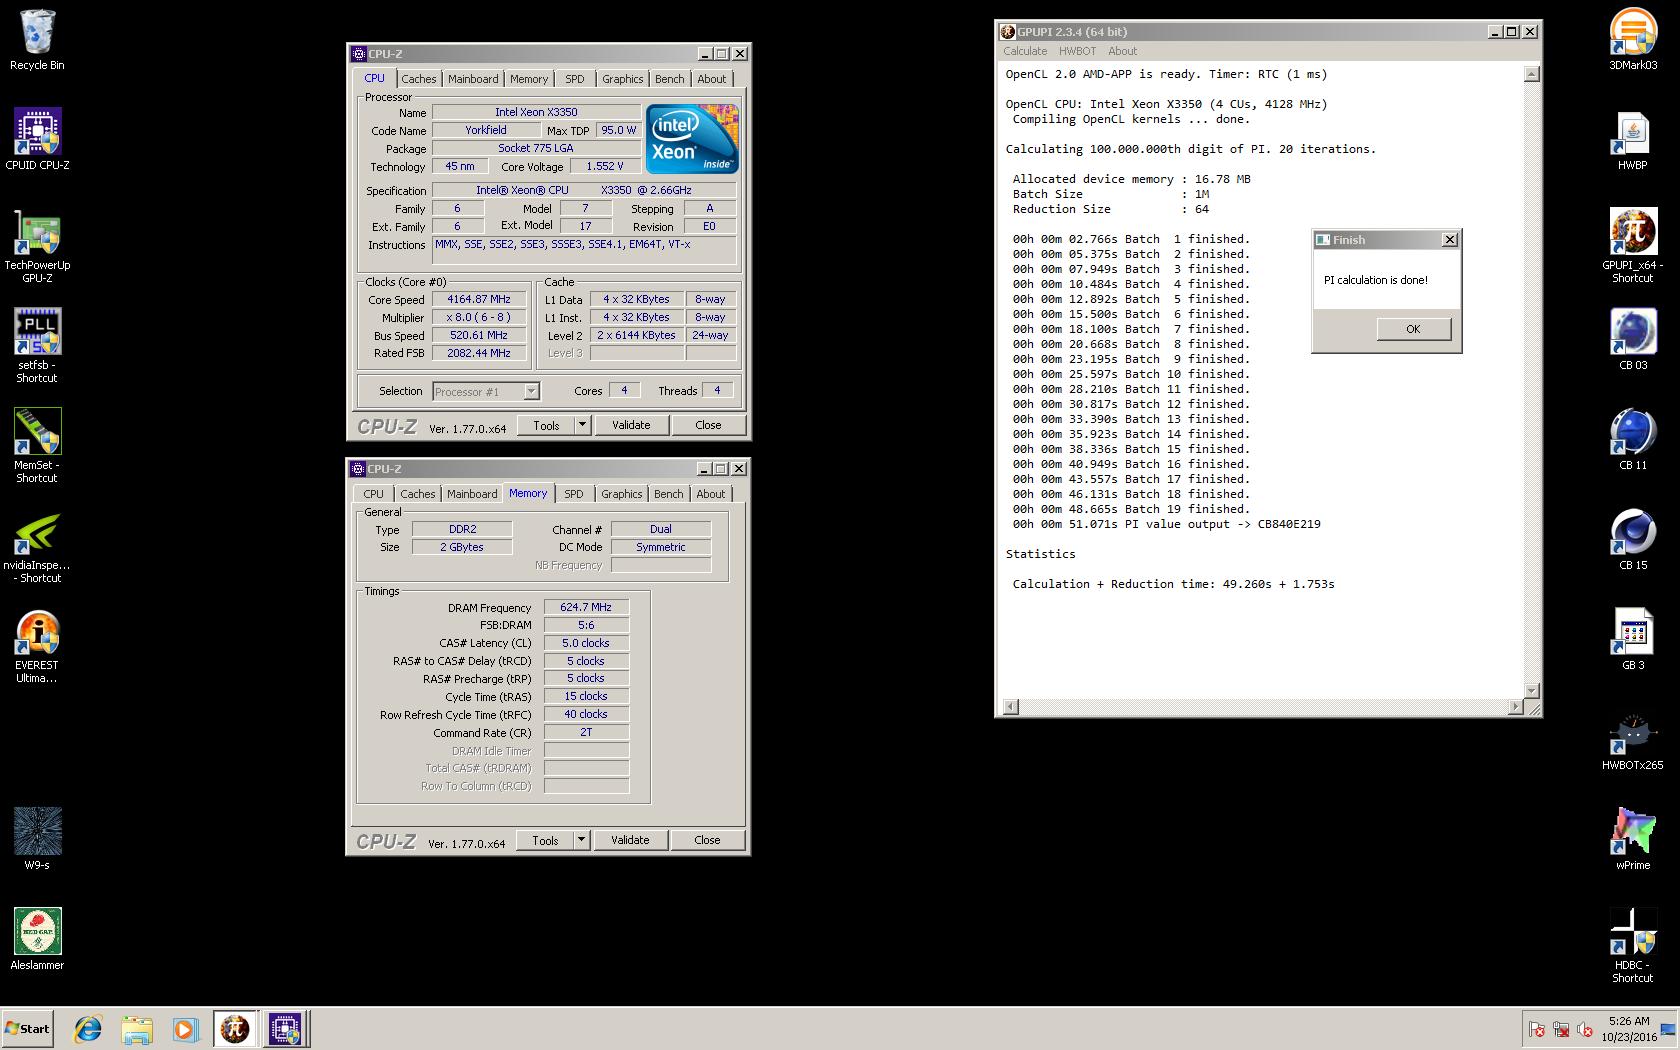Switch to Mainboard tab in top CPU-Z window
The image size is (1680, 1050).
[x=473, y=79]
